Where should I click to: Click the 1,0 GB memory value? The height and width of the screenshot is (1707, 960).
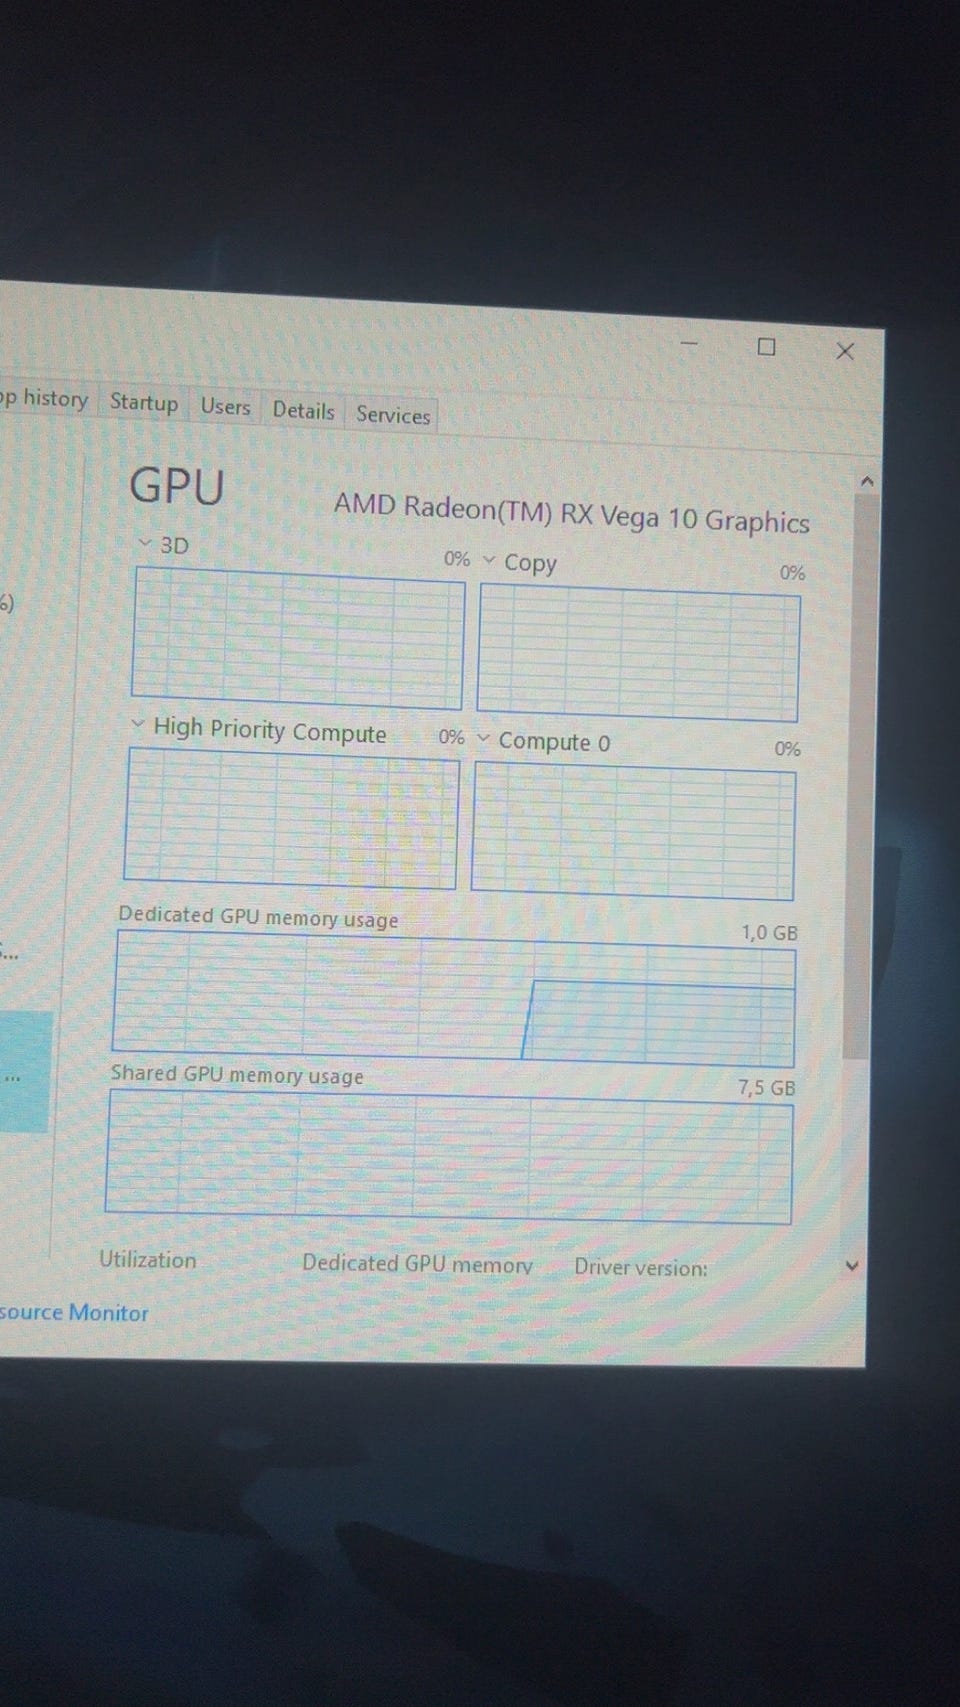click(769, 933)
